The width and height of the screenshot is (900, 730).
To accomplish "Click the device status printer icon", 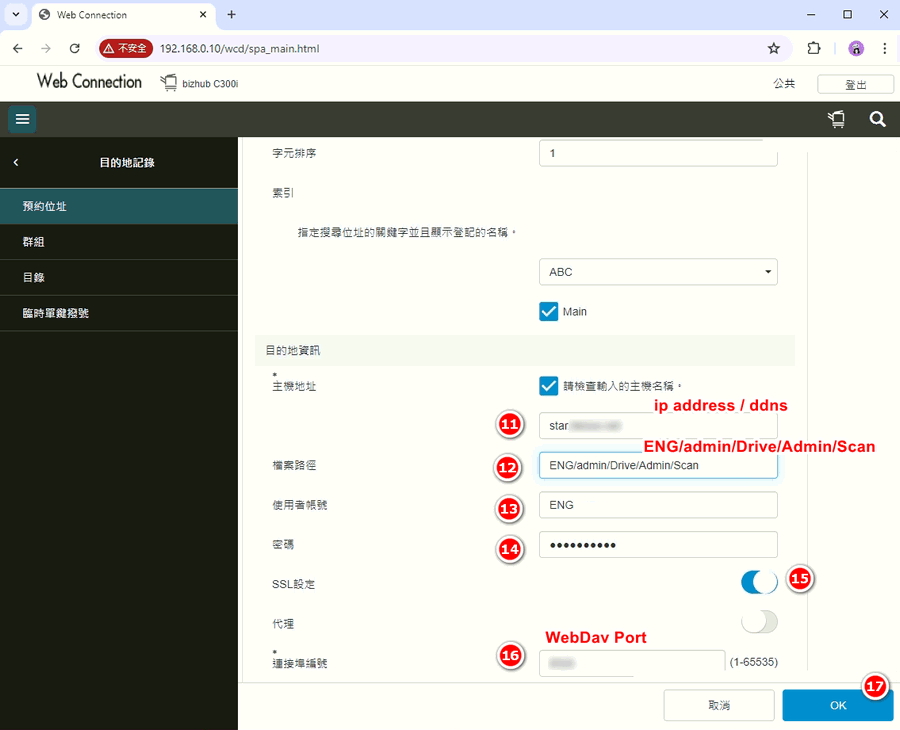I will [836, 119].
